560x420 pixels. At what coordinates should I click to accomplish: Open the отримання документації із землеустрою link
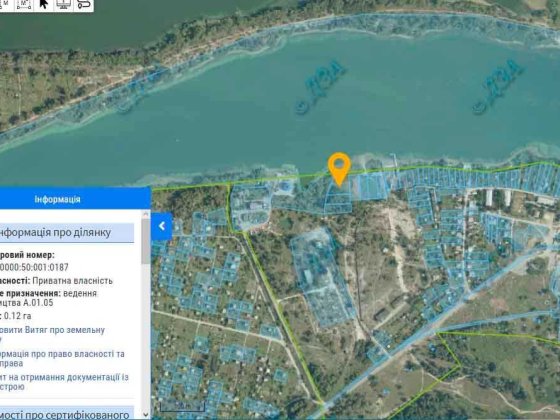[64, 382]
